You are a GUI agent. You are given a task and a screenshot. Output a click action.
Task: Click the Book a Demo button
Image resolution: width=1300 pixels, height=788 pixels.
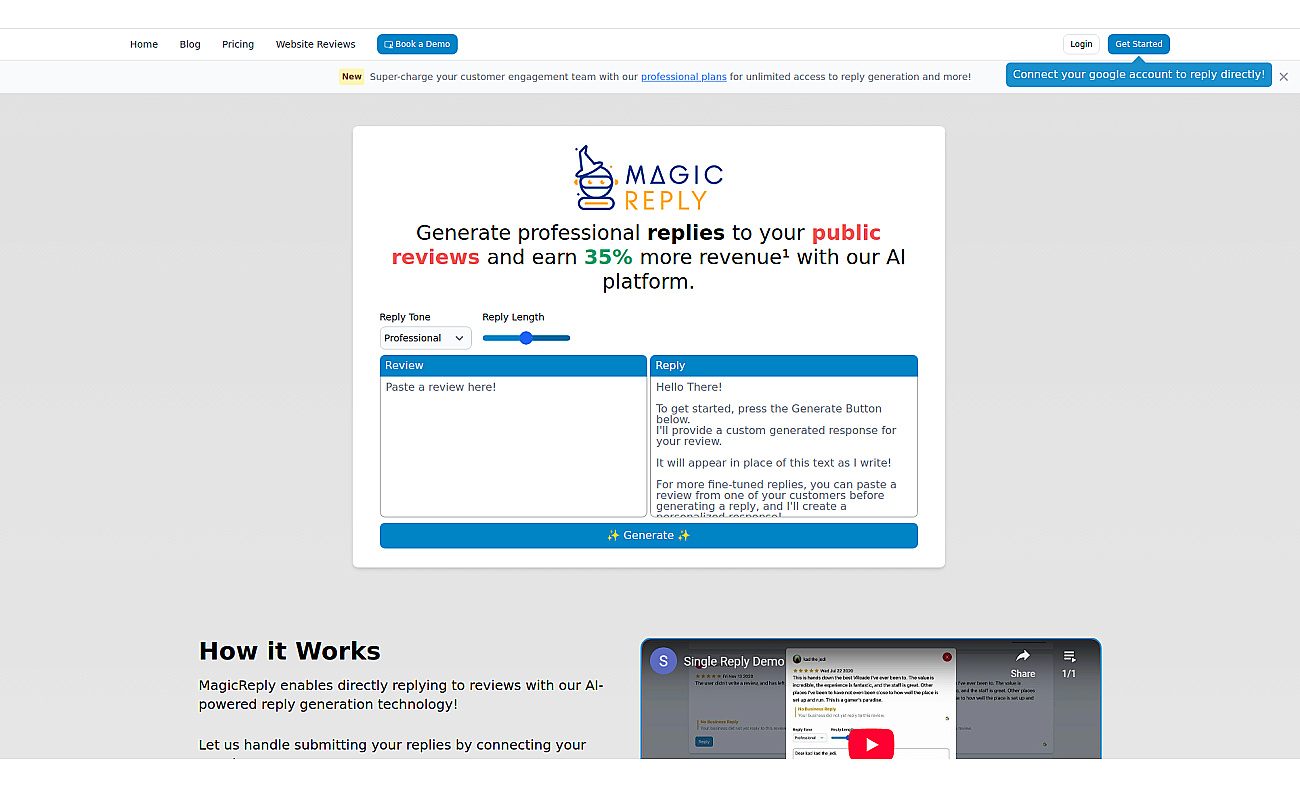point(417,44)
